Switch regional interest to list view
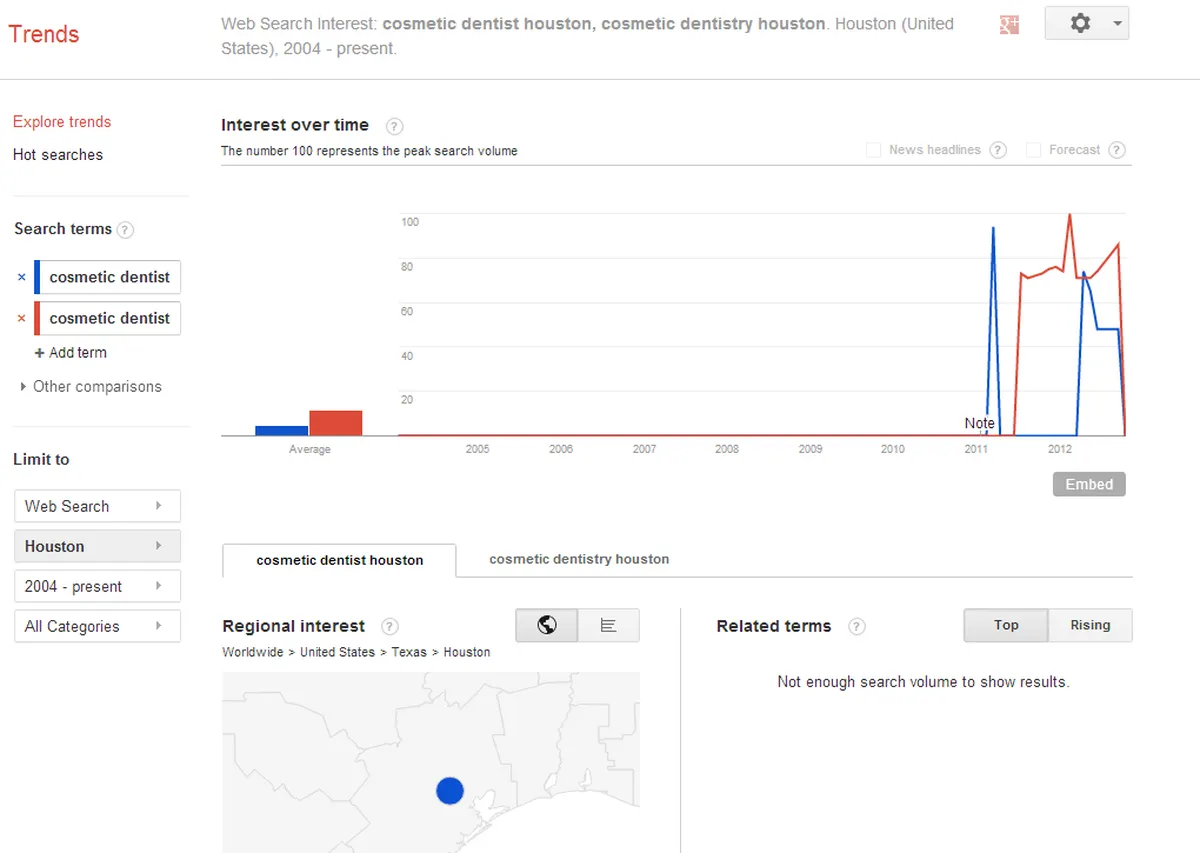 (x=608, y=625)
